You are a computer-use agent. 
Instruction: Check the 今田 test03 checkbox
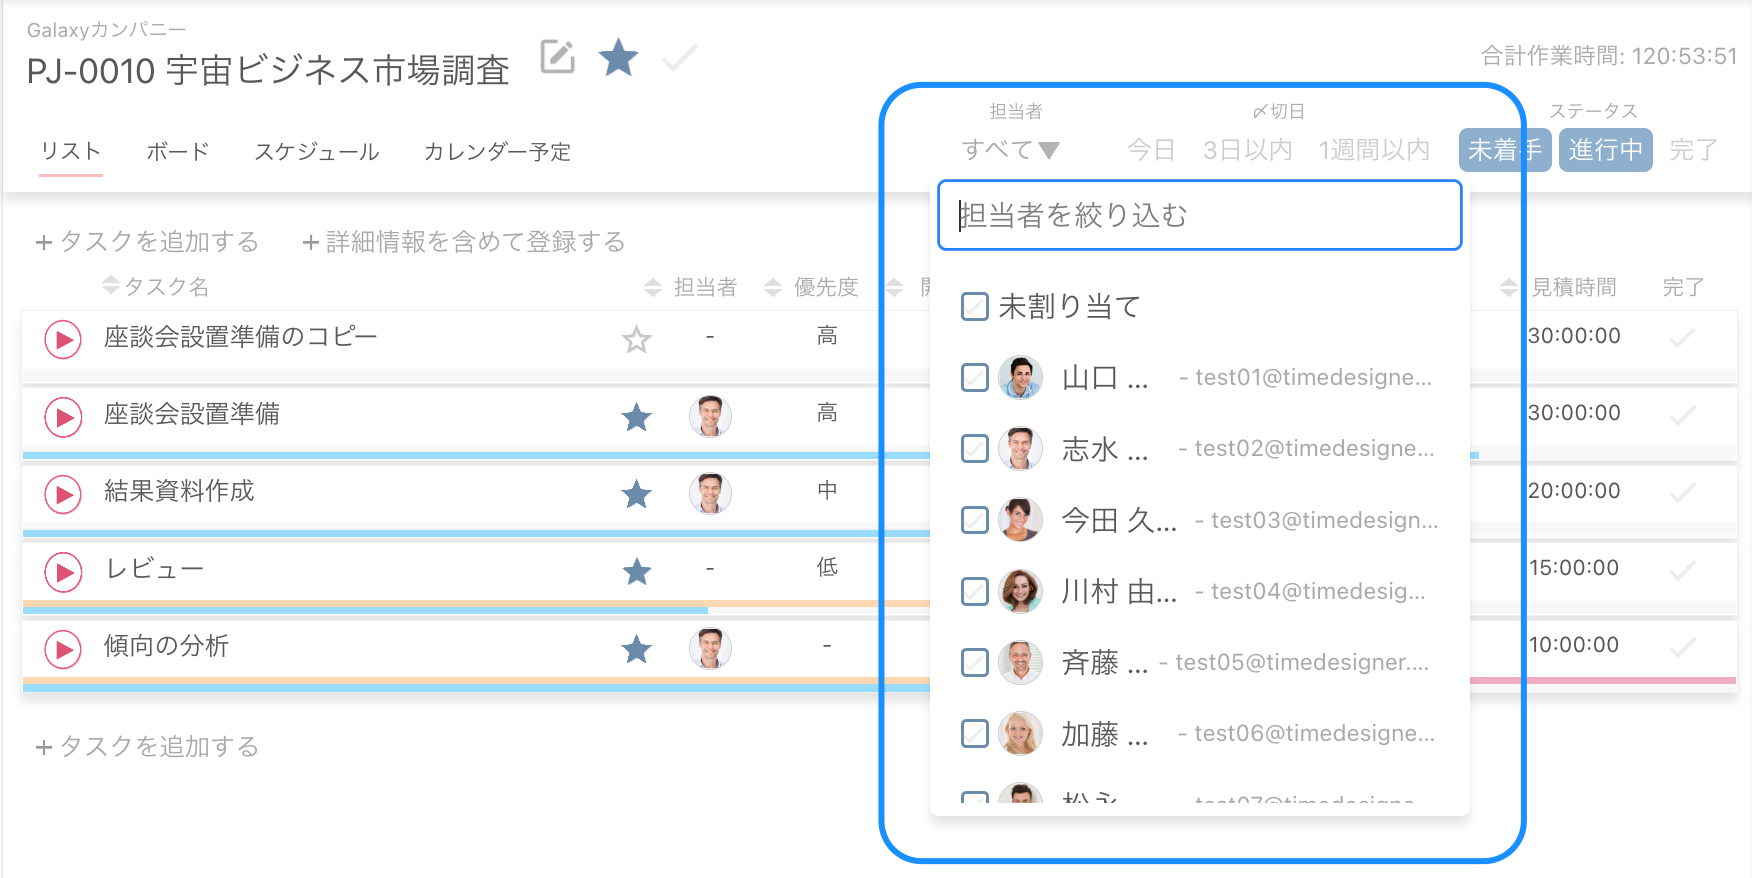pyautogui.click(x=974, y=520)
